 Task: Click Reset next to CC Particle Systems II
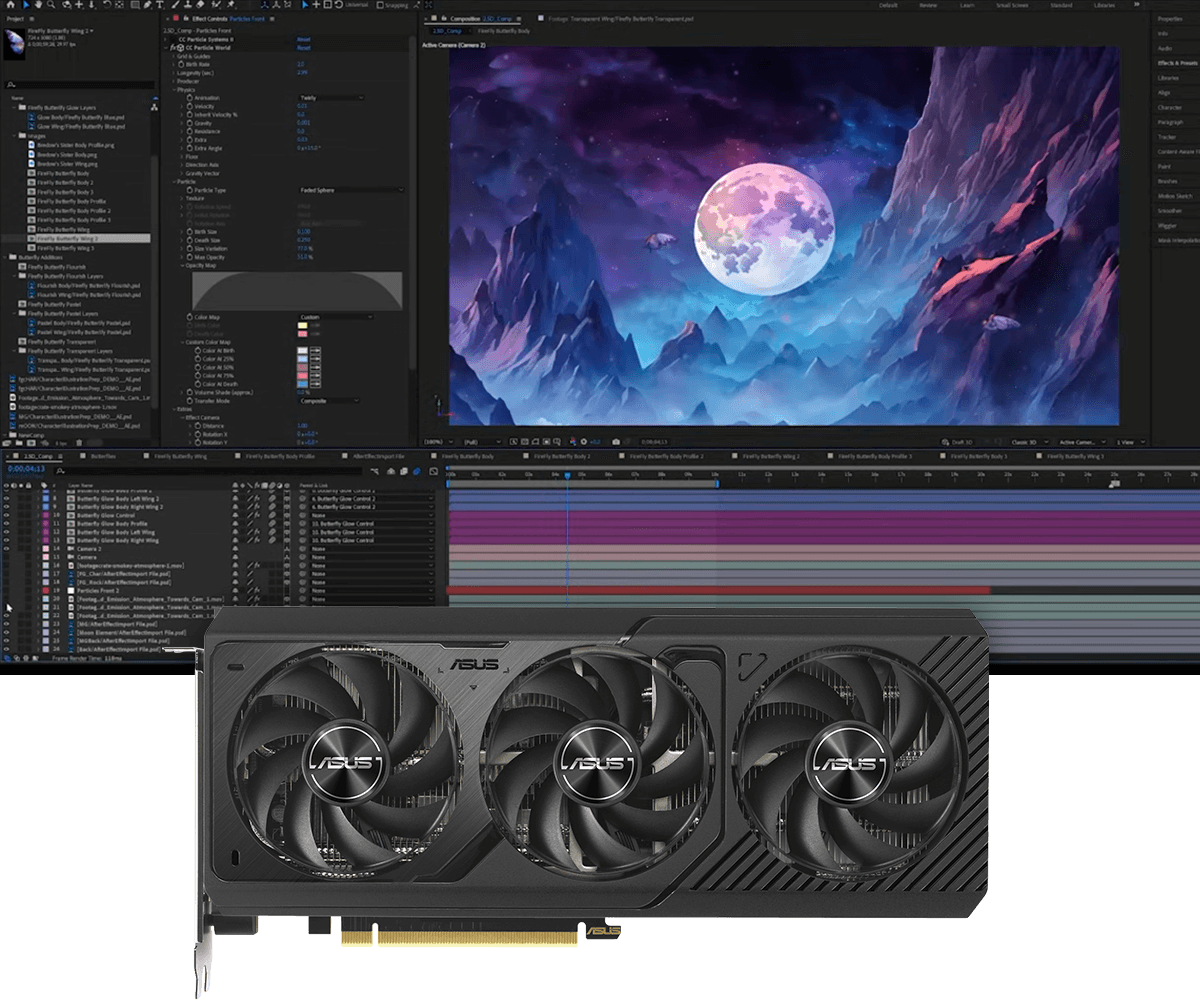pos(304,38)
